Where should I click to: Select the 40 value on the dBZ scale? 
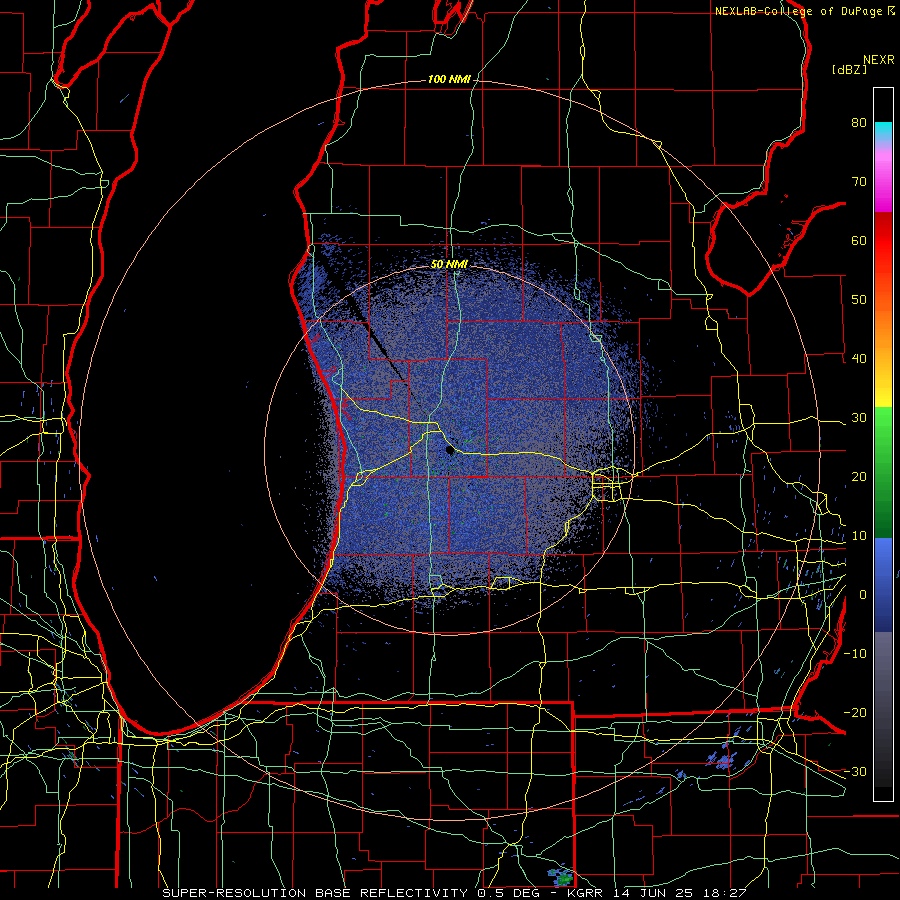[x=859, y=359]
